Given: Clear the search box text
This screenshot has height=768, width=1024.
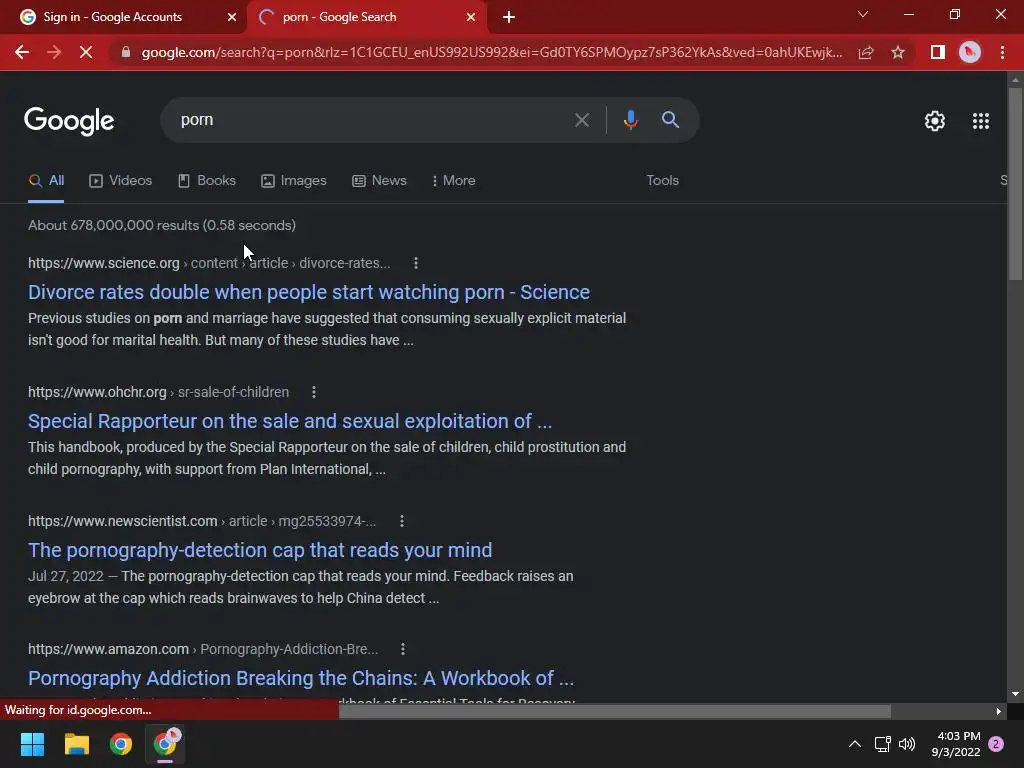Looking at the screenshot, I should [581, 120].
